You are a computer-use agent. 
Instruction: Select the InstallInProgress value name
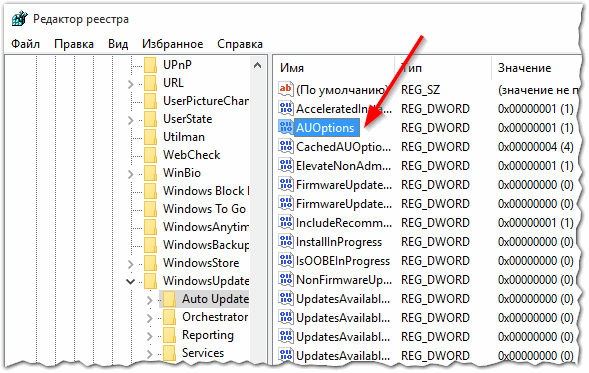coord(339,242)
